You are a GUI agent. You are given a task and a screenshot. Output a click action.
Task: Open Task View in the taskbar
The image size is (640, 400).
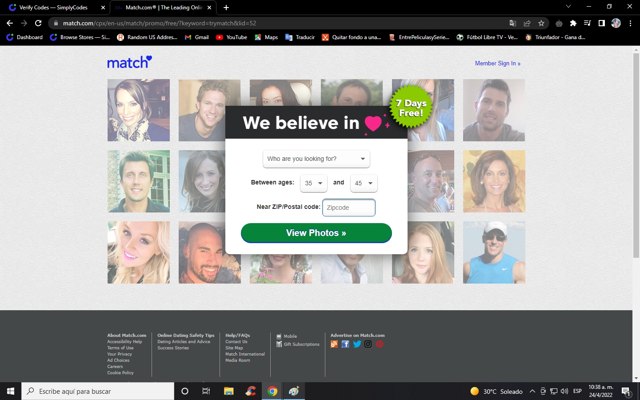(x=207, y=391)
